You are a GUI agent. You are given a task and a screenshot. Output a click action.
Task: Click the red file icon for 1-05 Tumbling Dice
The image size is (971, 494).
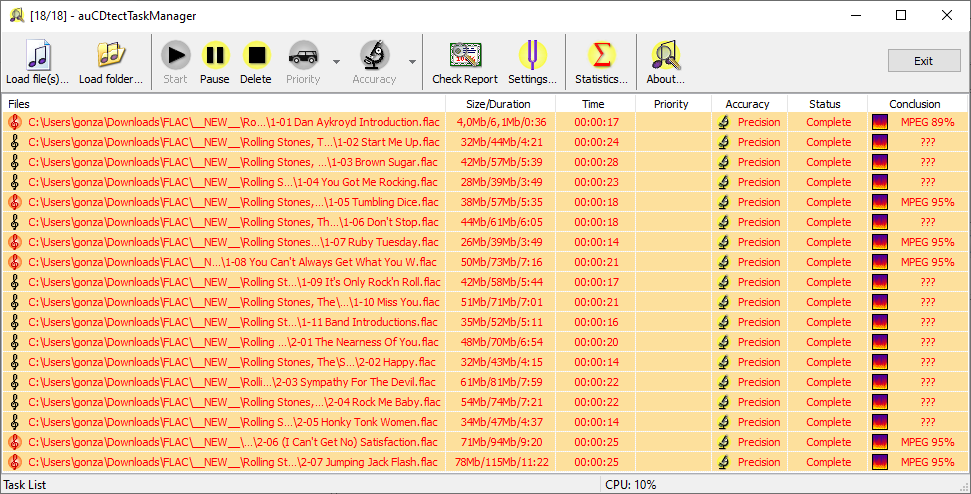tap(15, 202)
